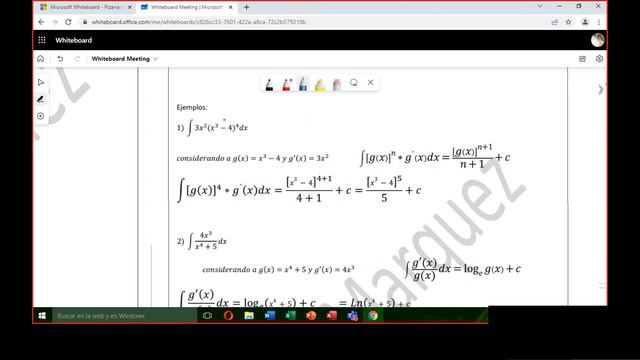The width and height of the screenshot is (640, 360).
Task: Switch to Chrome on the taskbar
Action: pyautogui.click(x=373, y=316)
